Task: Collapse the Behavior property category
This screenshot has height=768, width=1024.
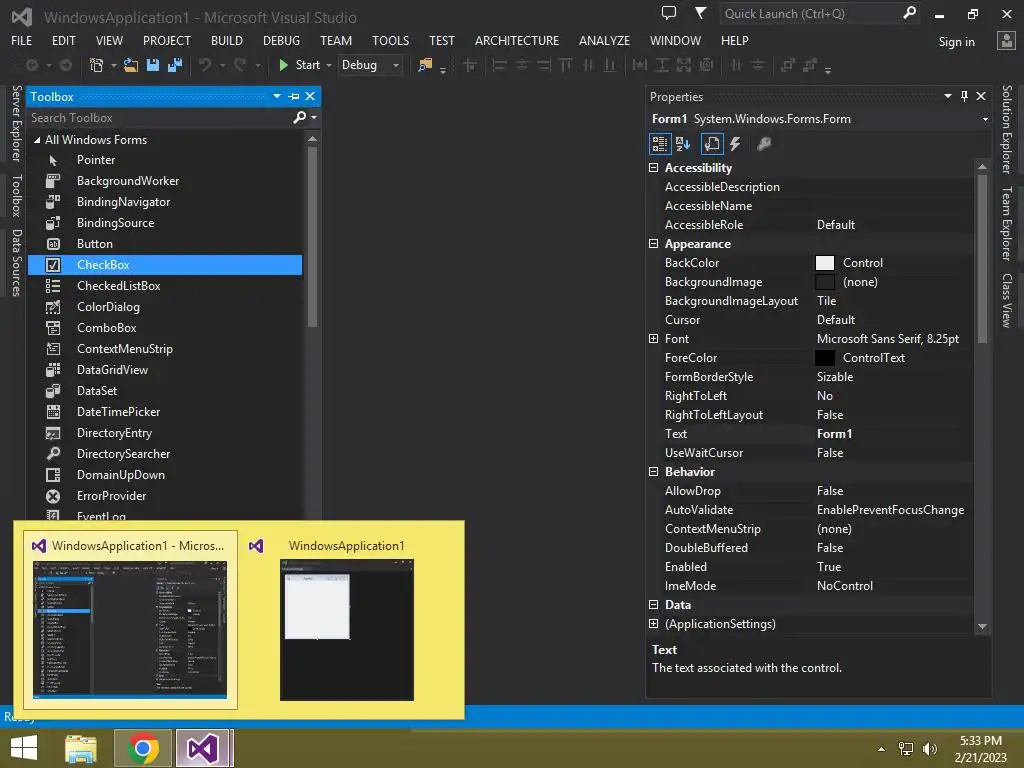Action: tap(653, 472)
